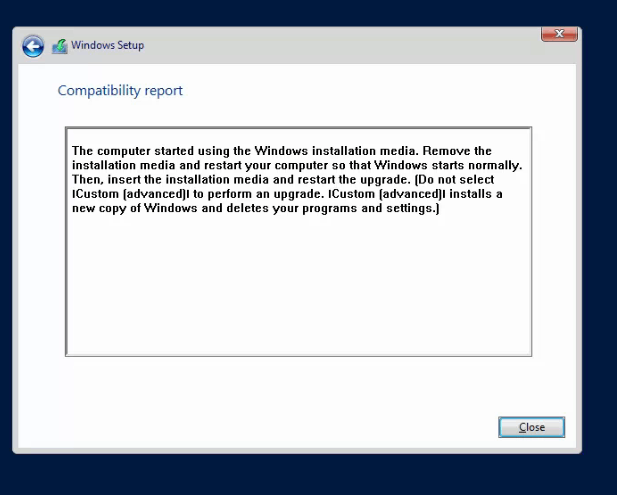The width and height of the screenshot is (617, 495).
Task: Click the "Windows Setup" title text
Action: 107,45
